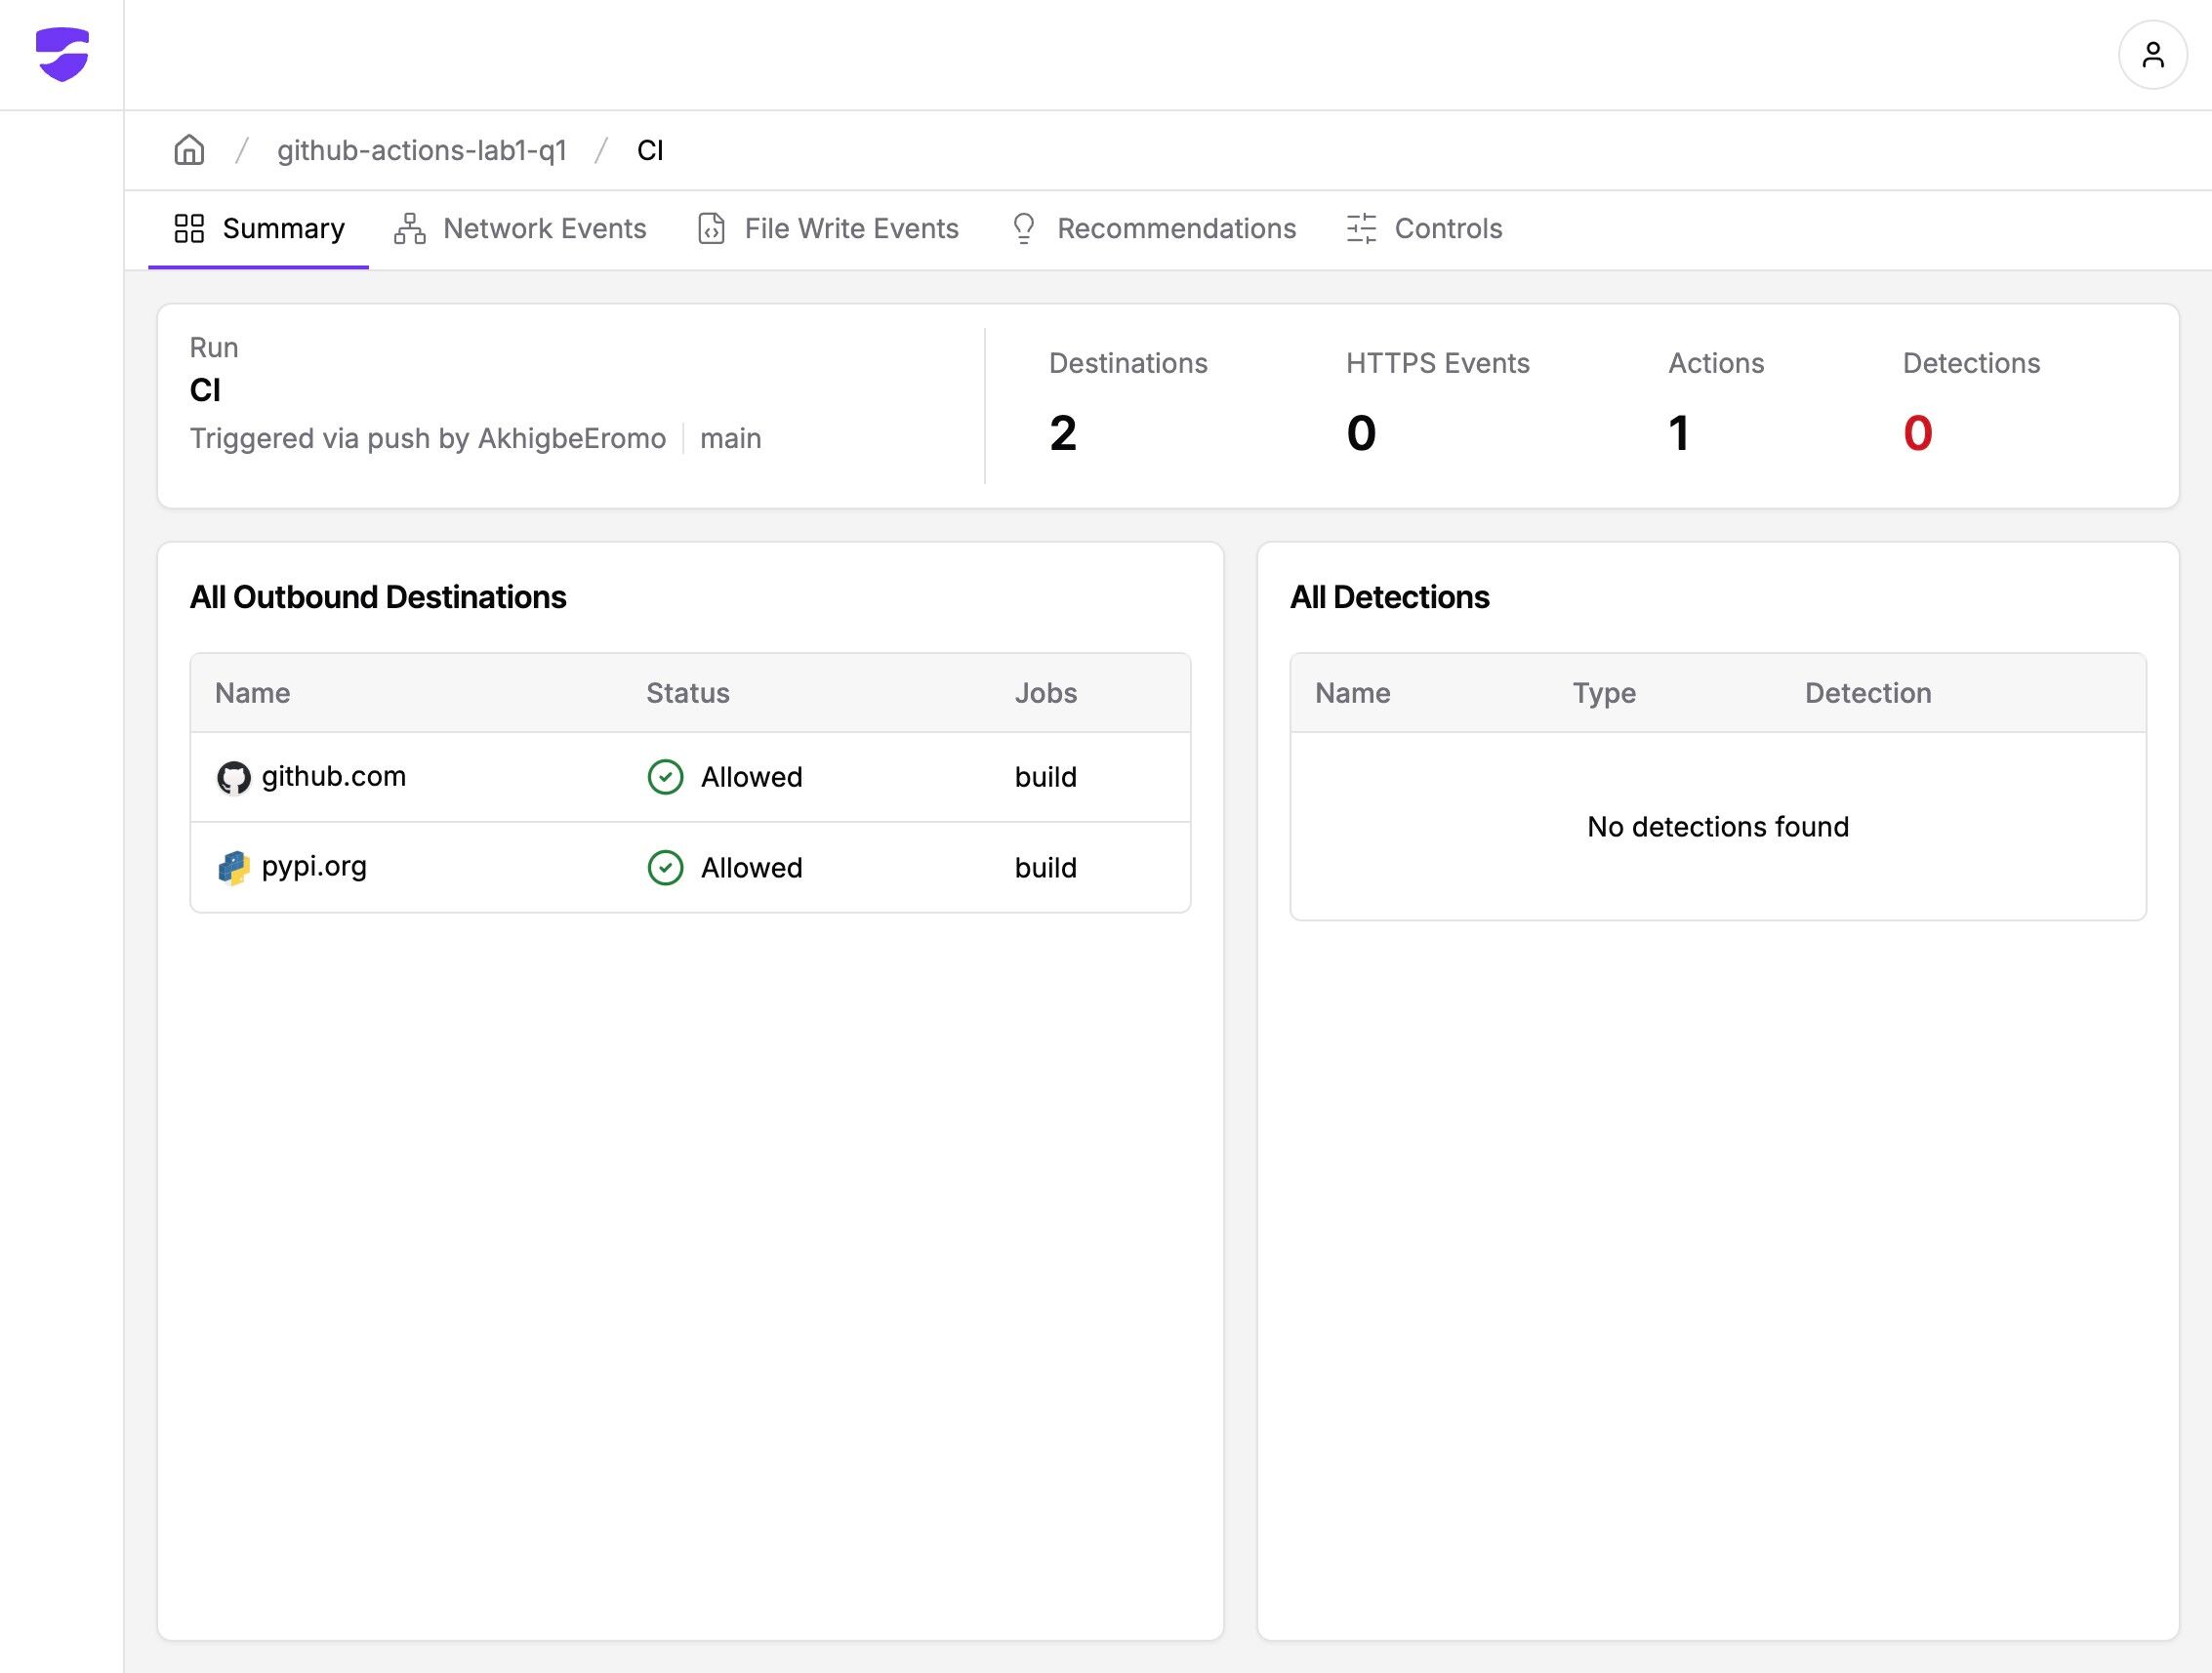Click the CI breadcrumb item
This screenshot has height=1673, width=2212.
tap(650, 150)
